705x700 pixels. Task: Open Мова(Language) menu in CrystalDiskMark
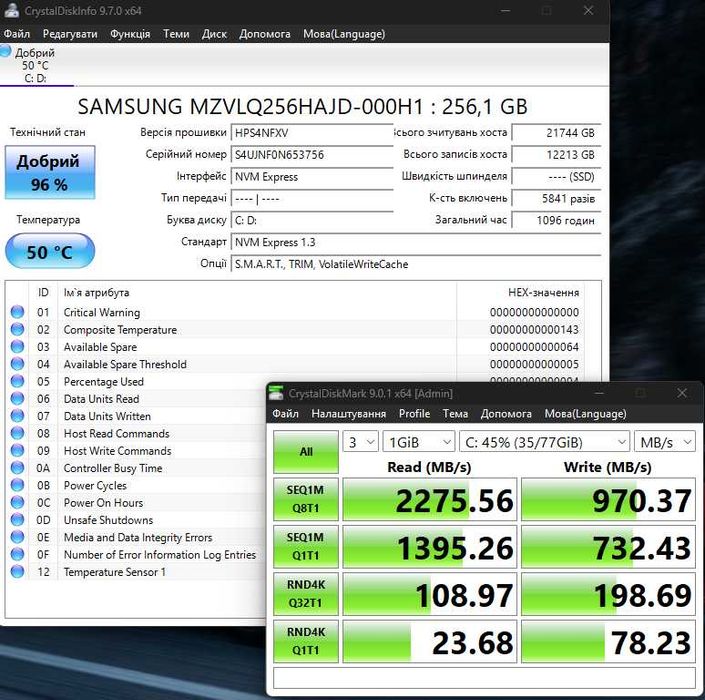tap(585, 414)
